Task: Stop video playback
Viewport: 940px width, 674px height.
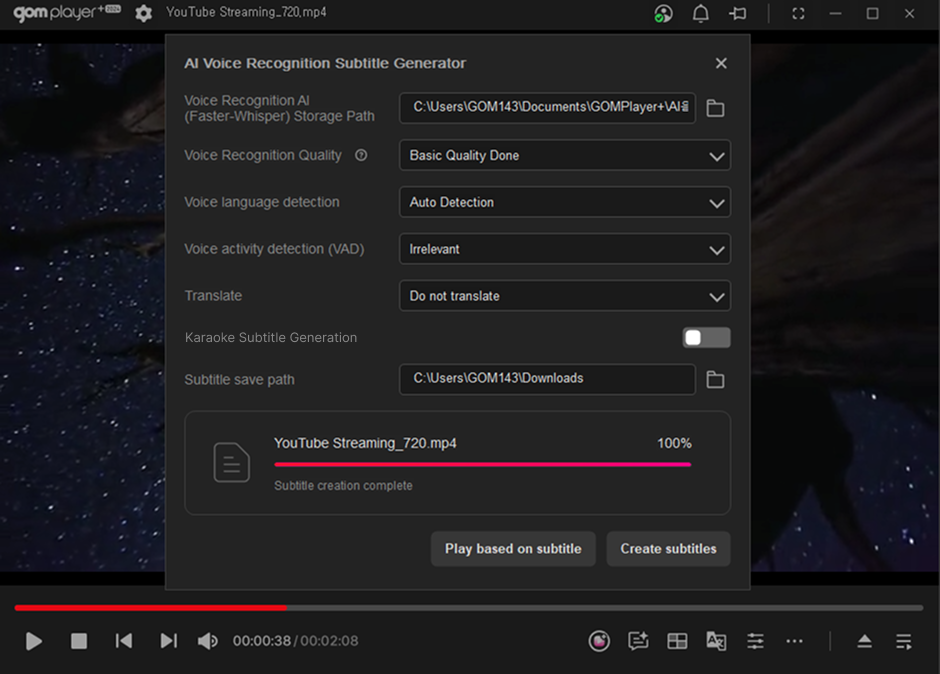Action: pyautogui.click(x=79, y=641)
